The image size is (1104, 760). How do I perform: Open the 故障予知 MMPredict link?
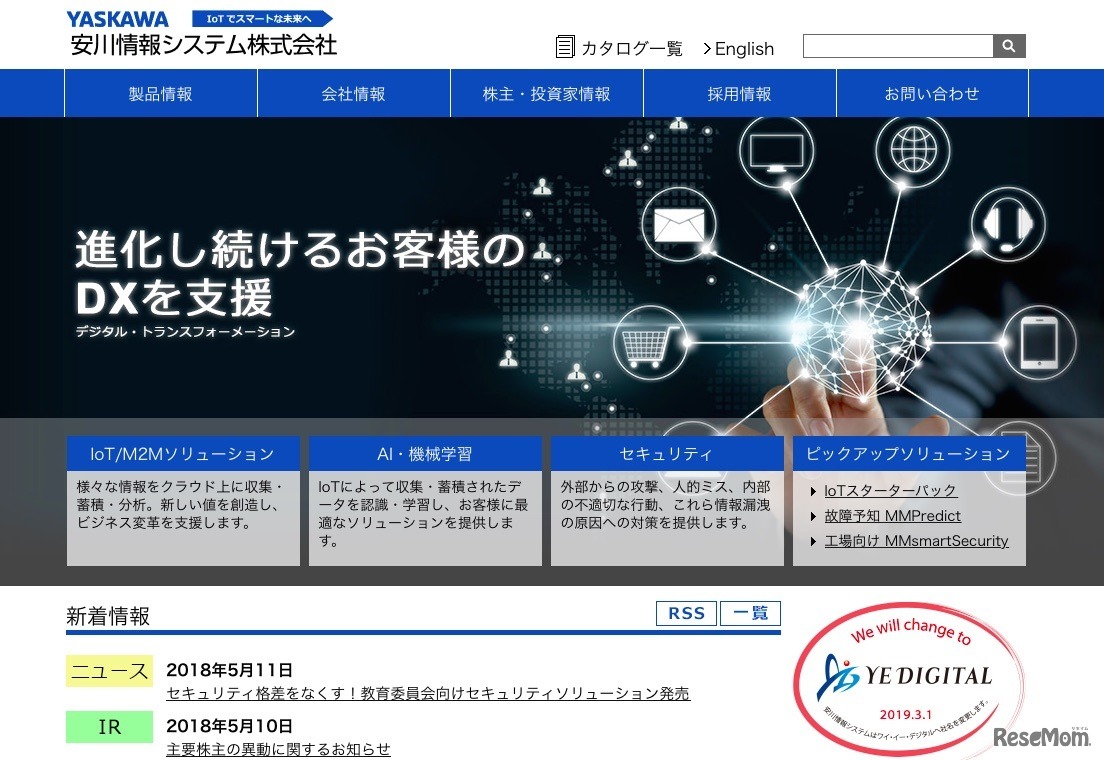coord(892,516)
